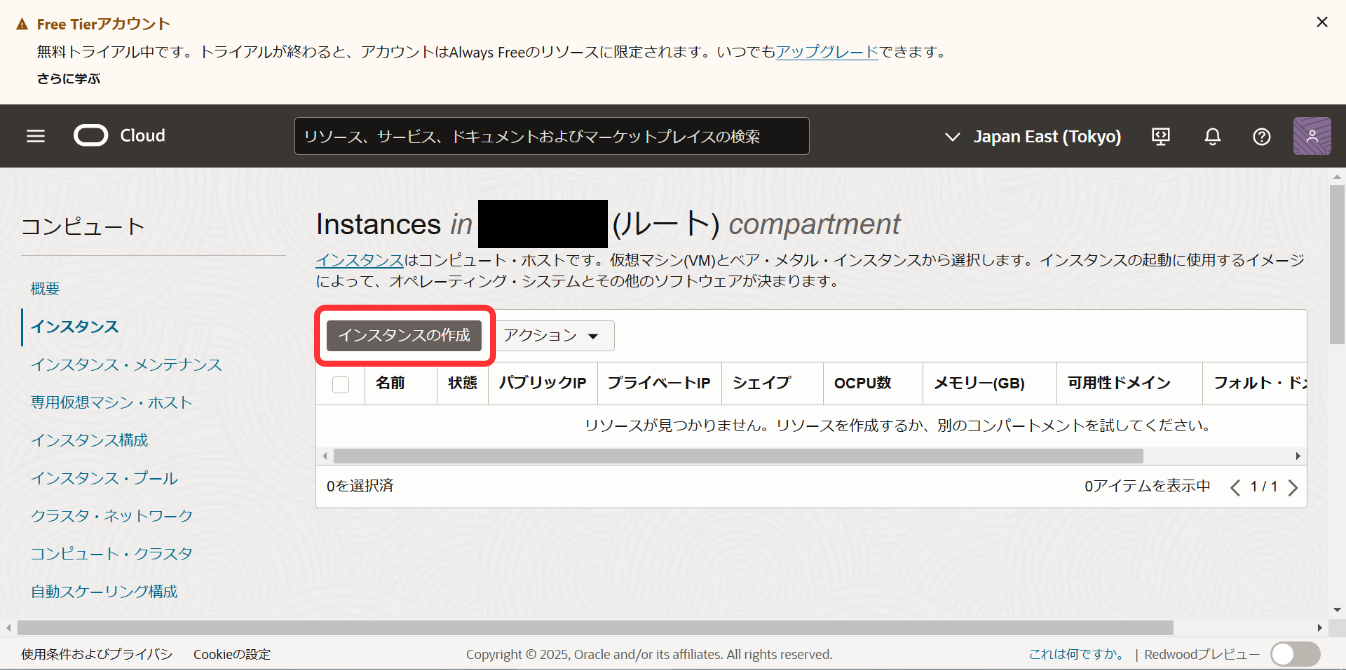Open the インスタンス link in description
The height and width of the screenshot is (670, 1346).
pos(360,260)
